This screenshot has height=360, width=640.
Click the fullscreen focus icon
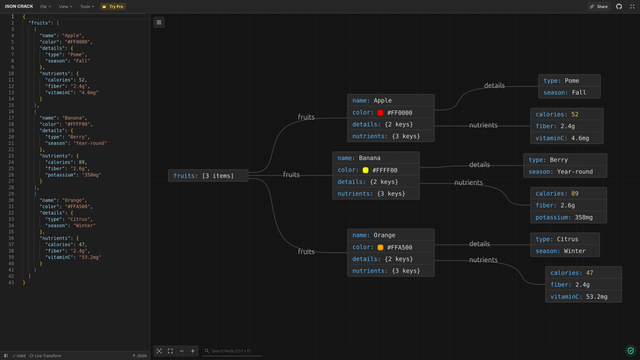170,351
